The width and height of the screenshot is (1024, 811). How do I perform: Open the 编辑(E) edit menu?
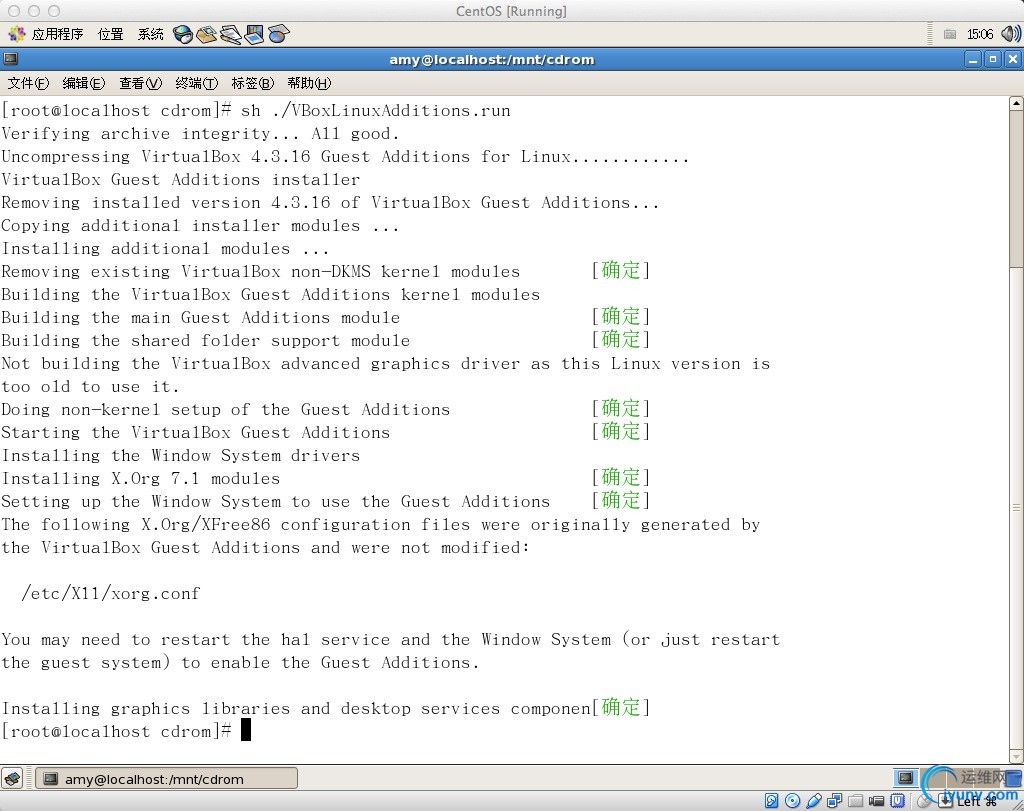(x=84, y=83)
